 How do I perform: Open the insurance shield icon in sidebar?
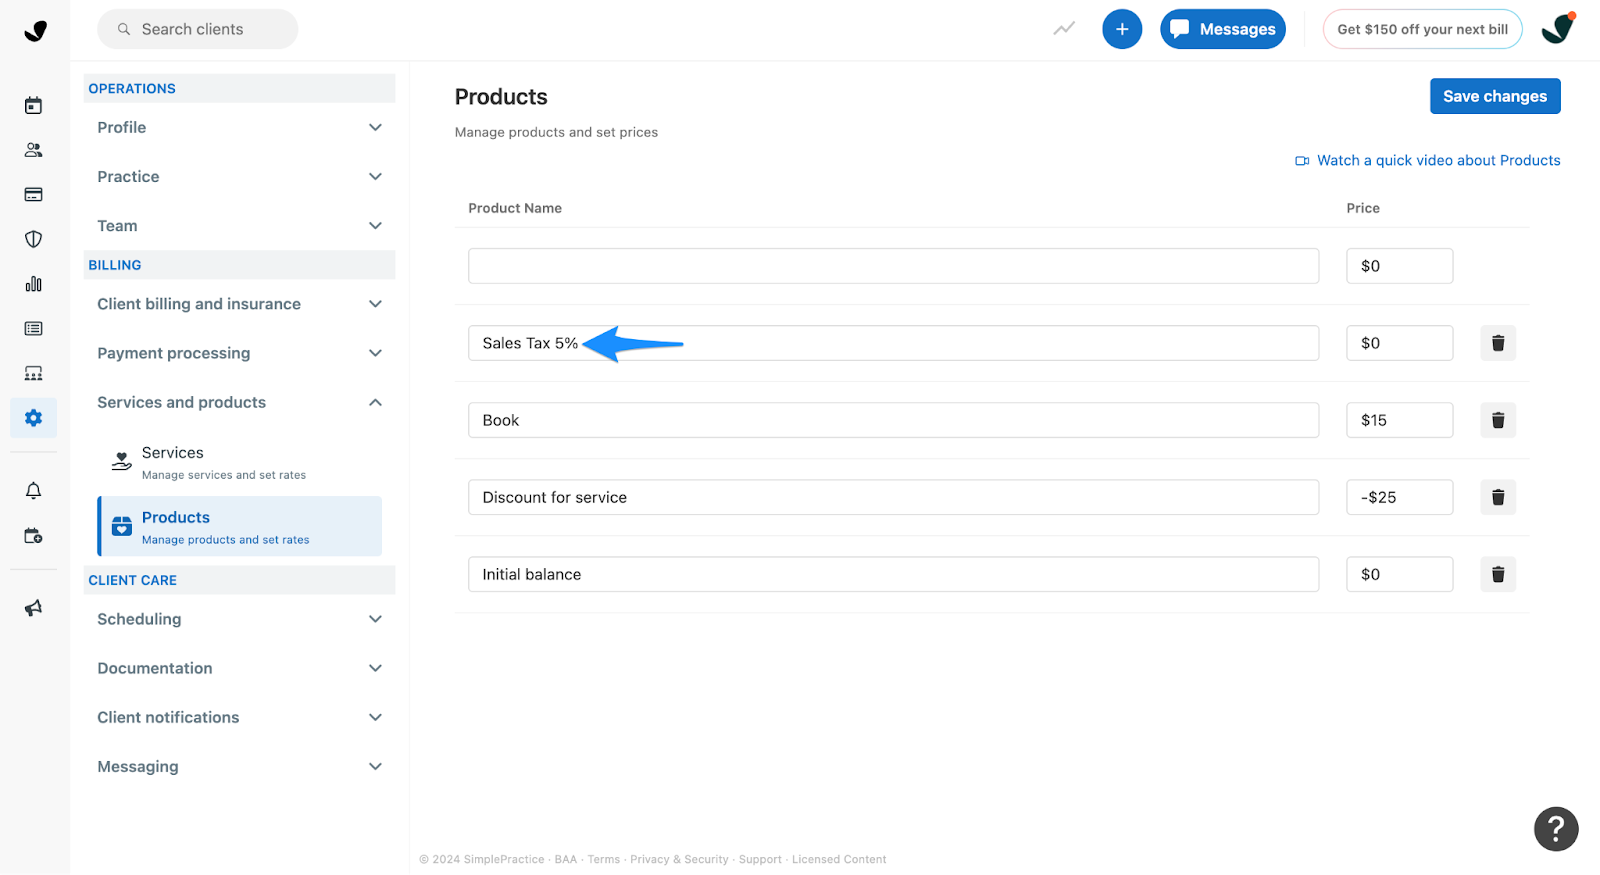point(33,239)
